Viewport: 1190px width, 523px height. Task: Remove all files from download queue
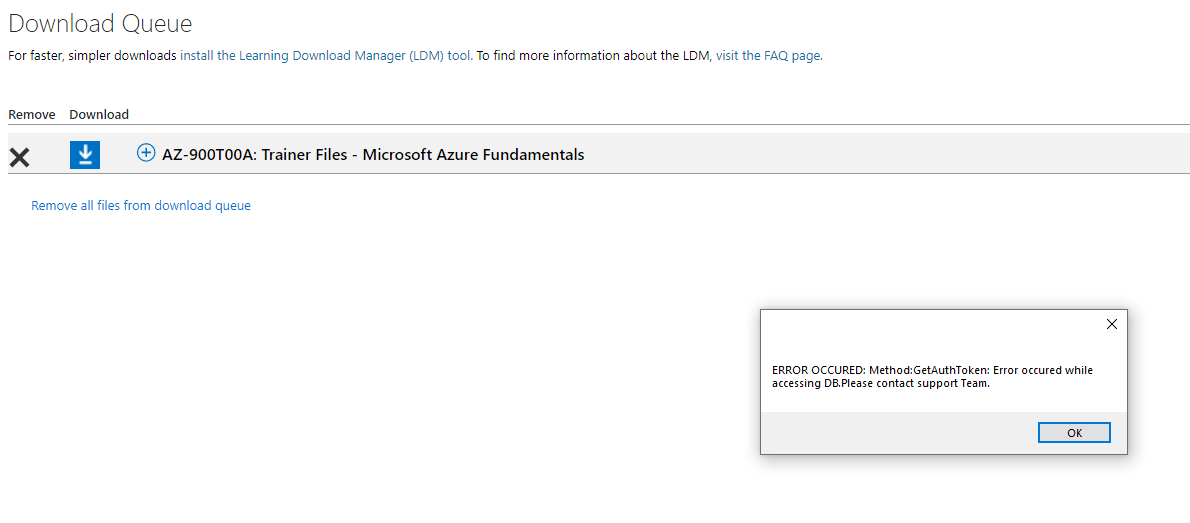140,205
